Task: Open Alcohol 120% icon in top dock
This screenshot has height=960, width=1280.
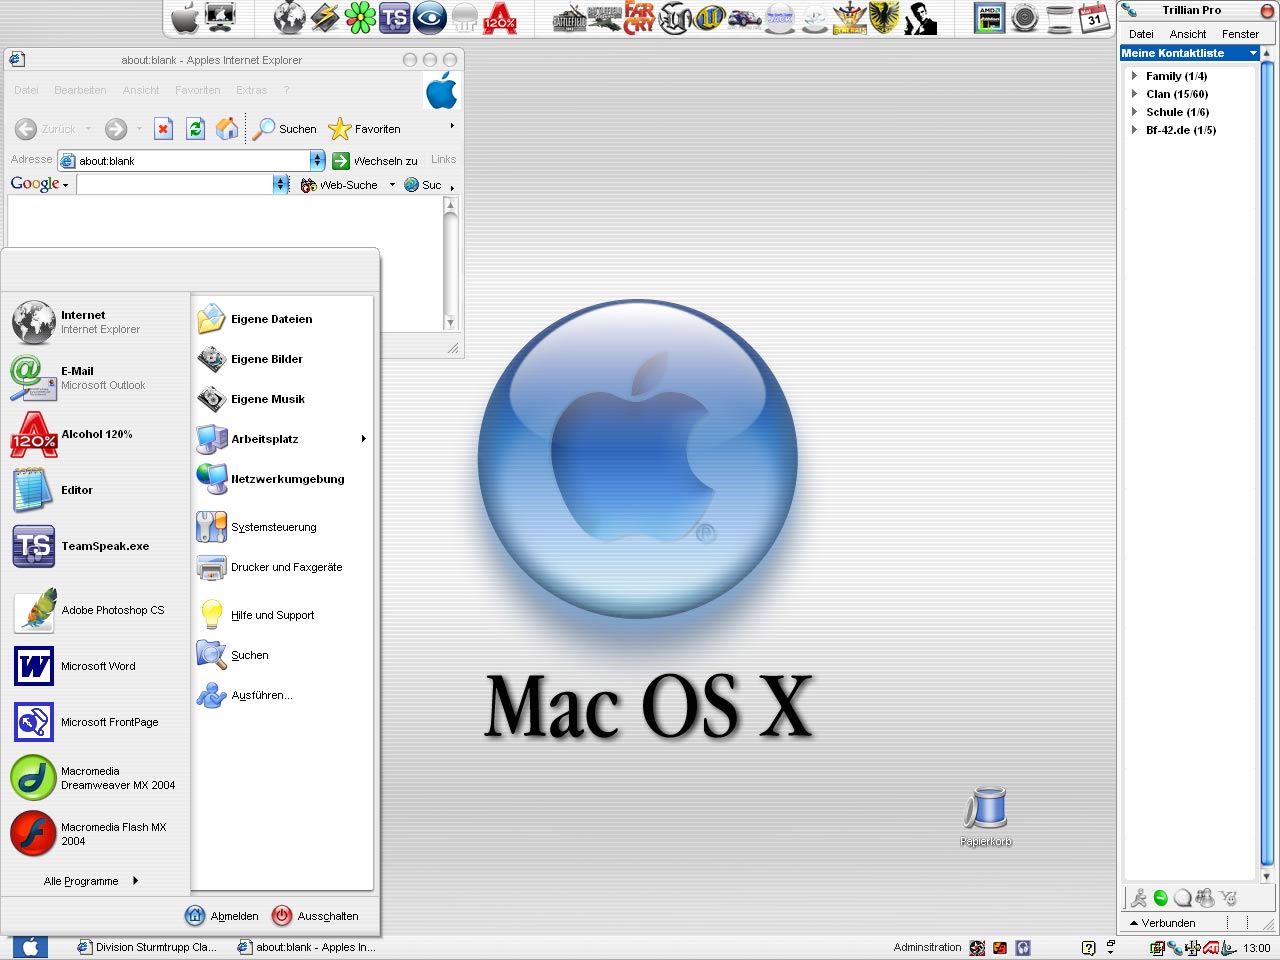Action: click(500, 18)
